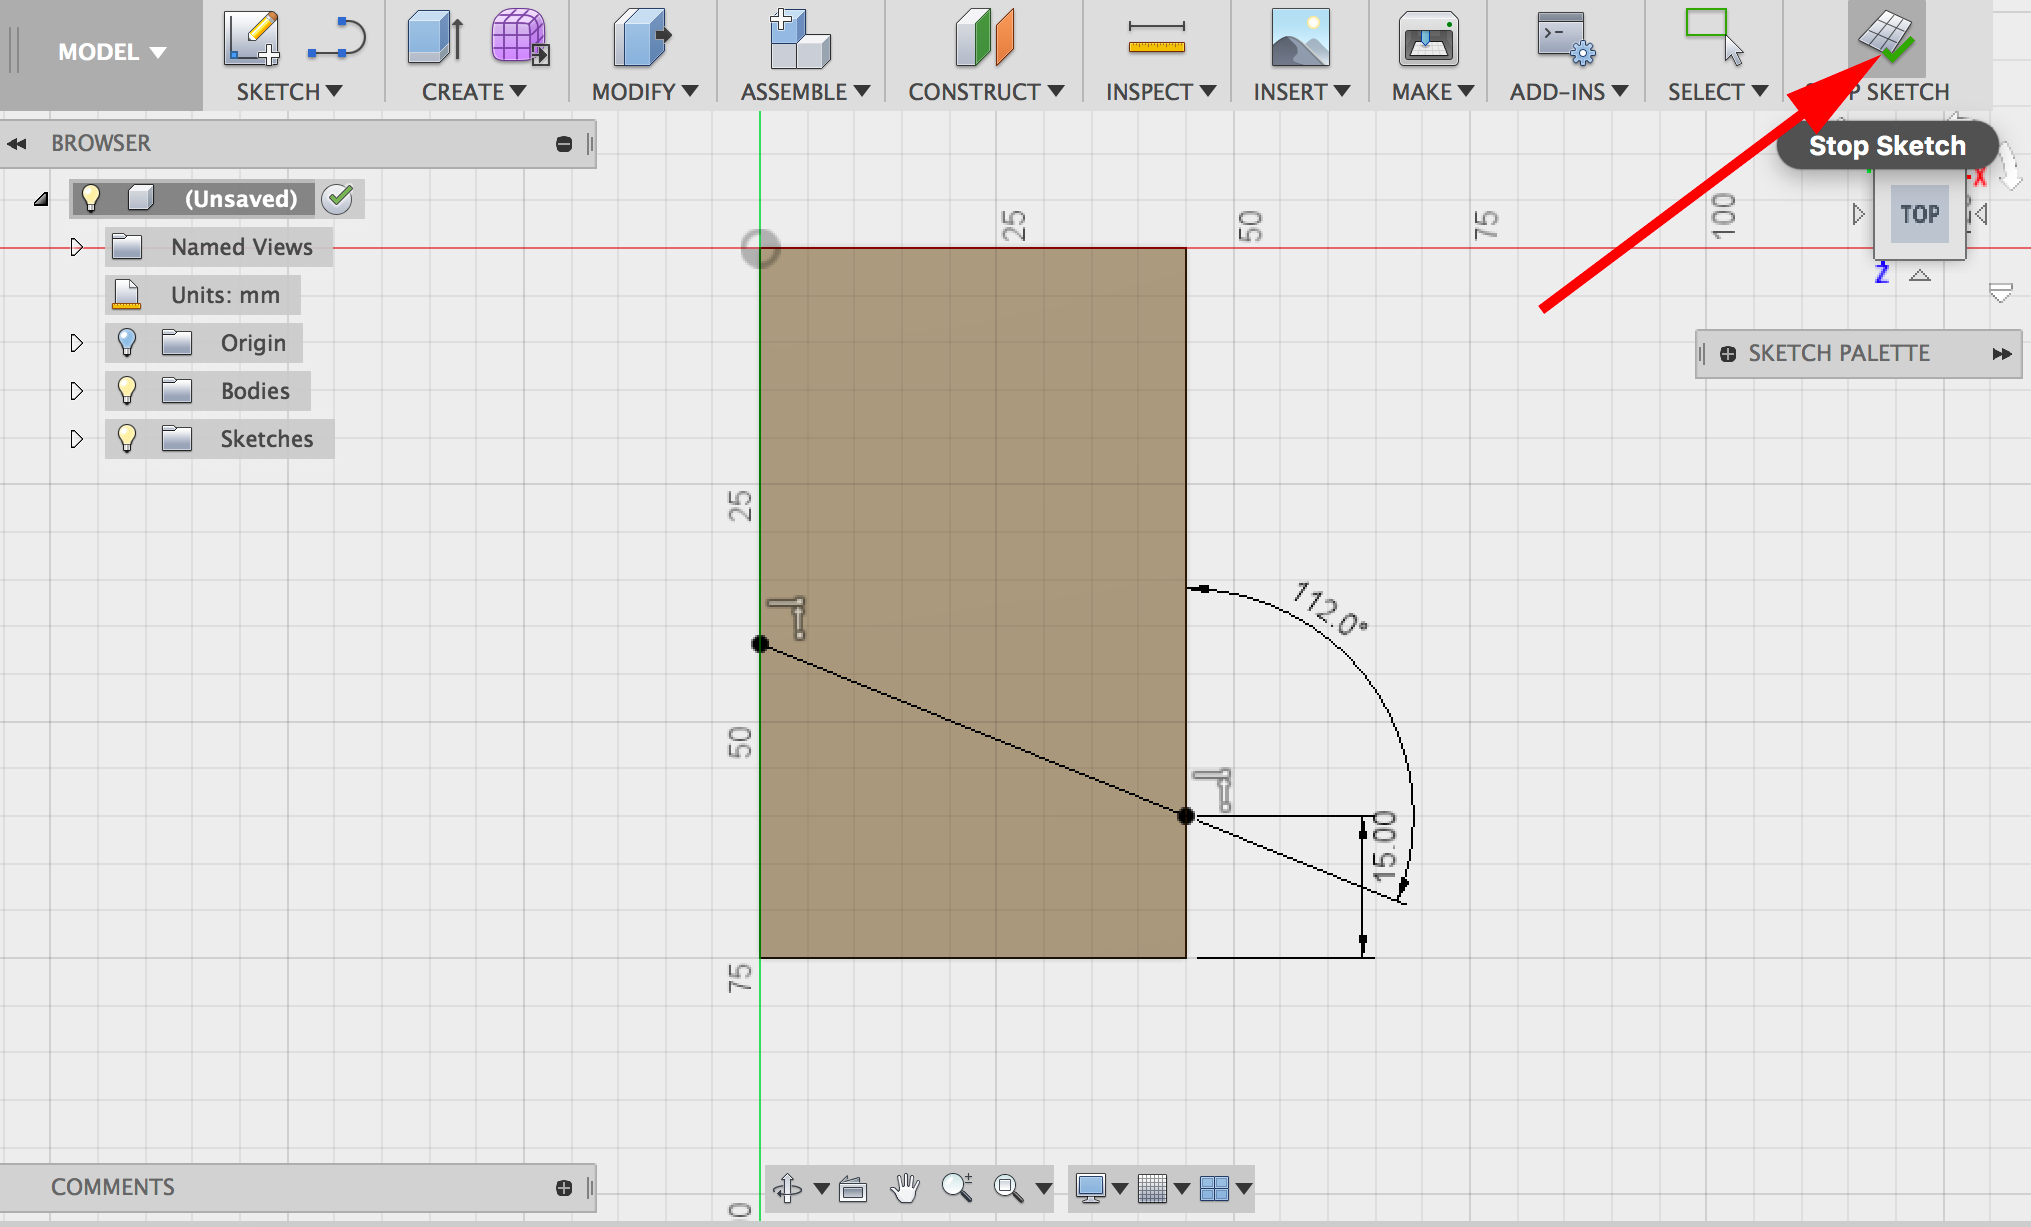This screenshot has width=2031, height=1227.
Task: Expand the Named Views folder
Action: (x=76, y=247)
